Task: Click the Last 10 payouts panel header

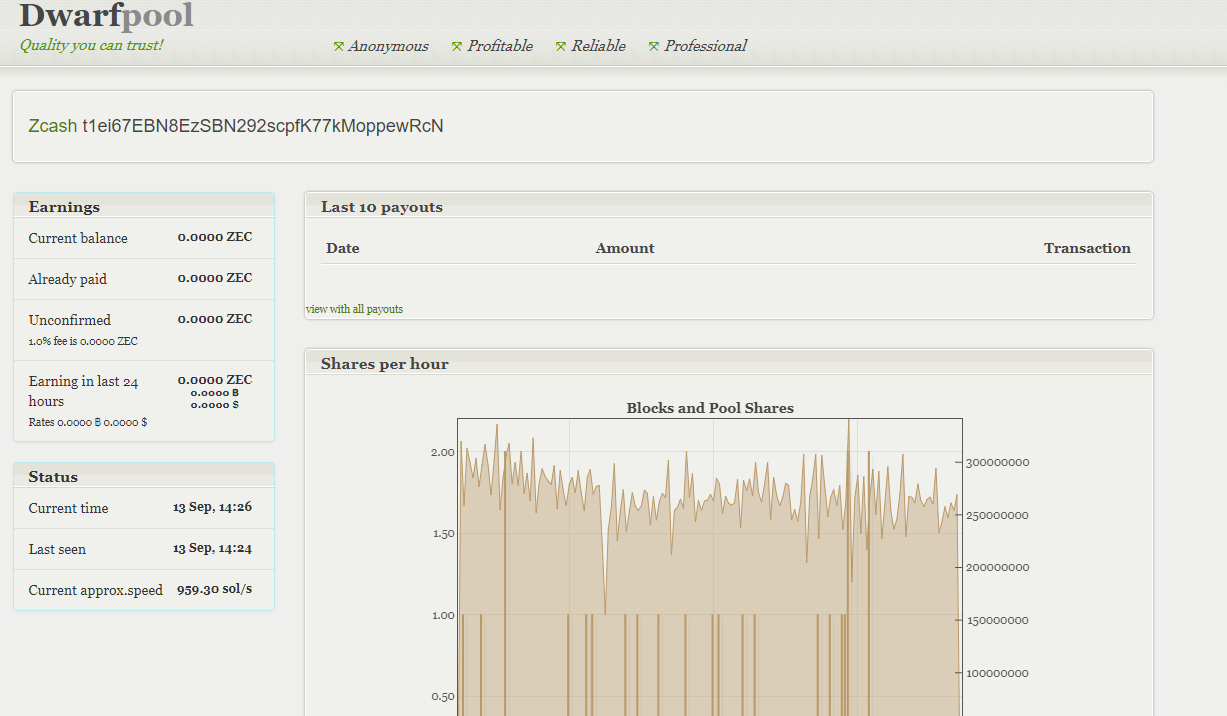Action: coord(381,207)
